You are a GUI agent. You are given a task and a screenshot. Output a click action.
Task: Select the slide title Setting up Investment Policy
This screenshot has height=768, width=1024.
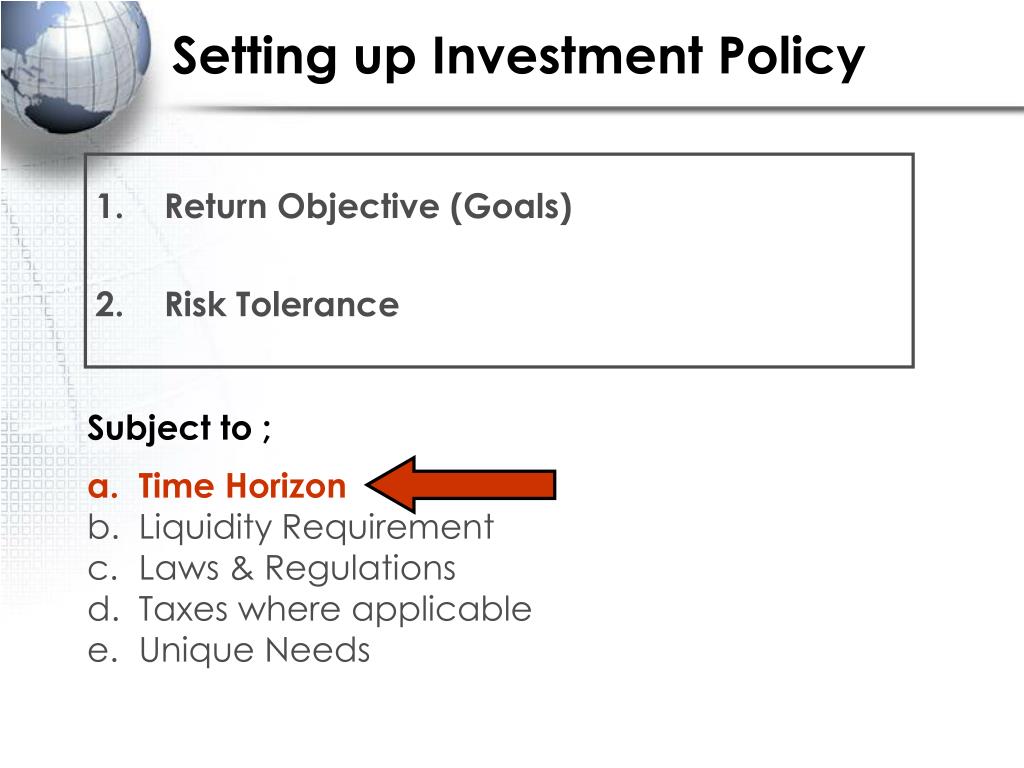(518, 57)
